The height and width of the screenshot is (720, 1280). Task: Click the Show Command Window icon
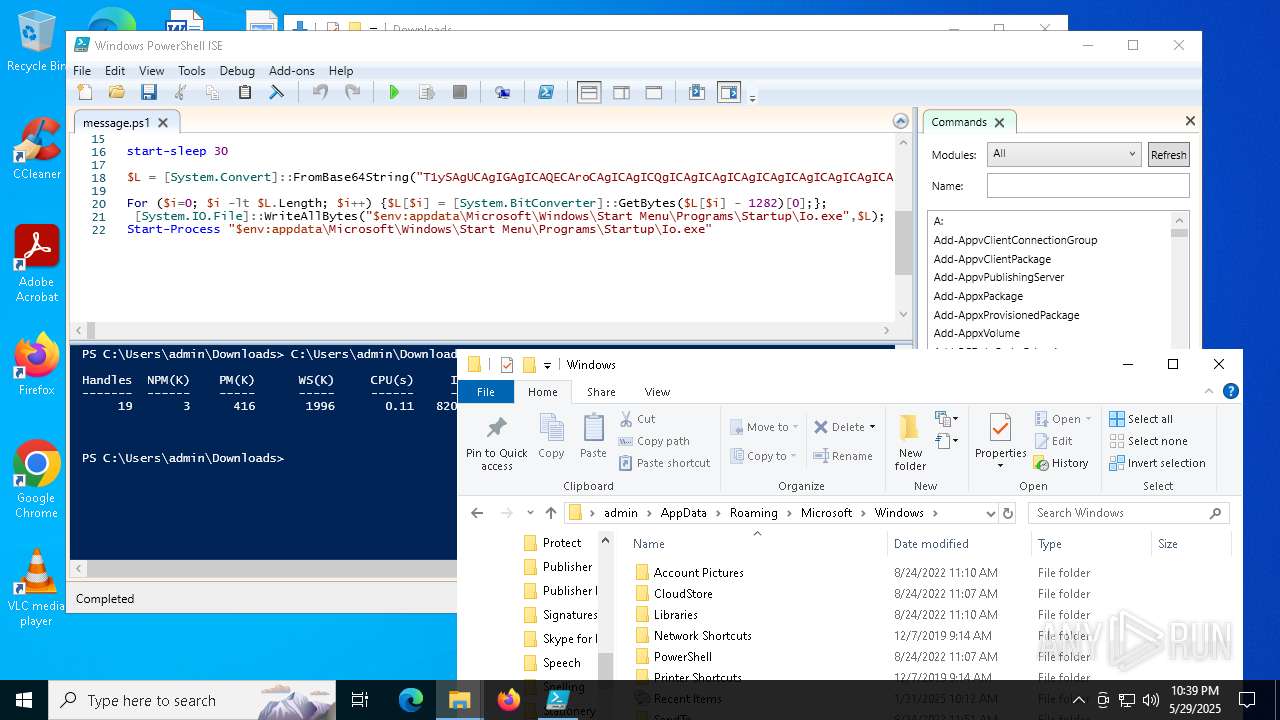click(697, 92)
